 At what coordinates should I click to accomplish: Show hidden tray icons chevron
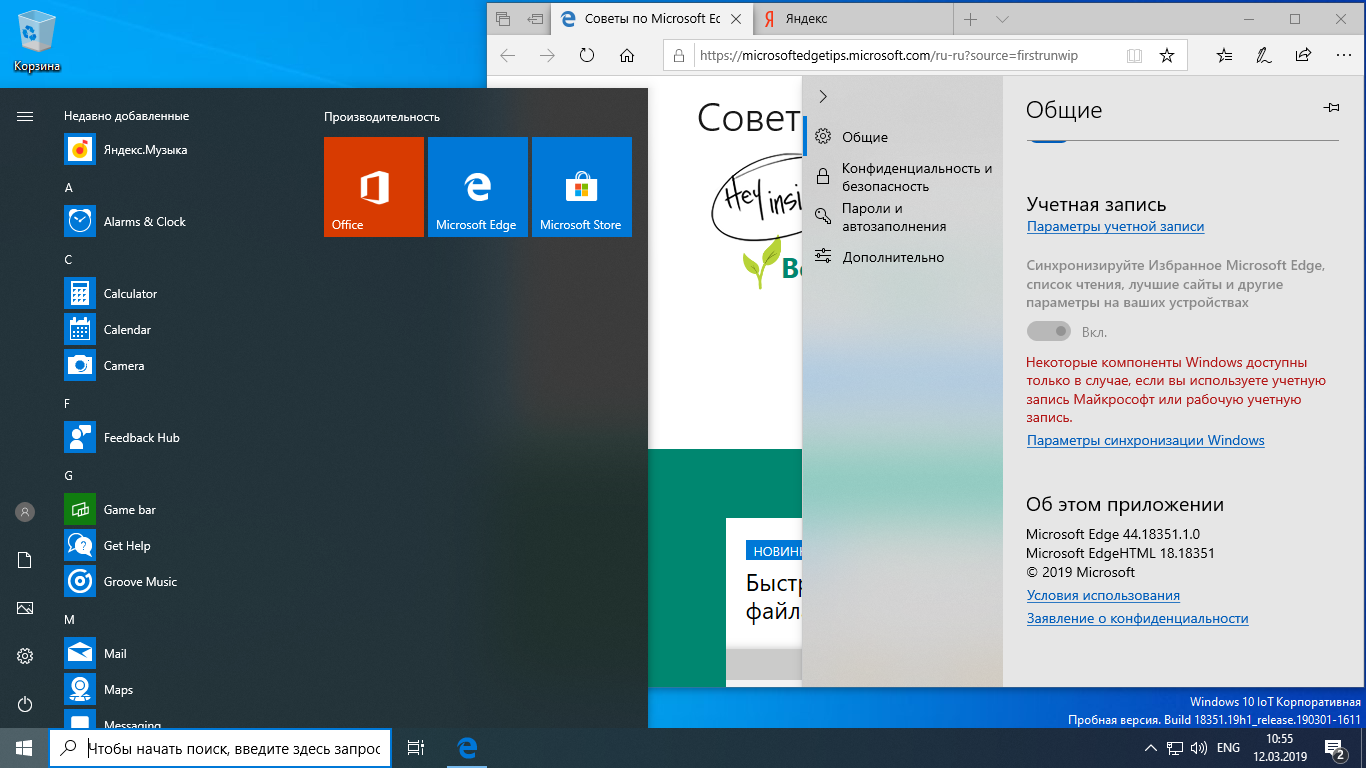coord(1150,748)
